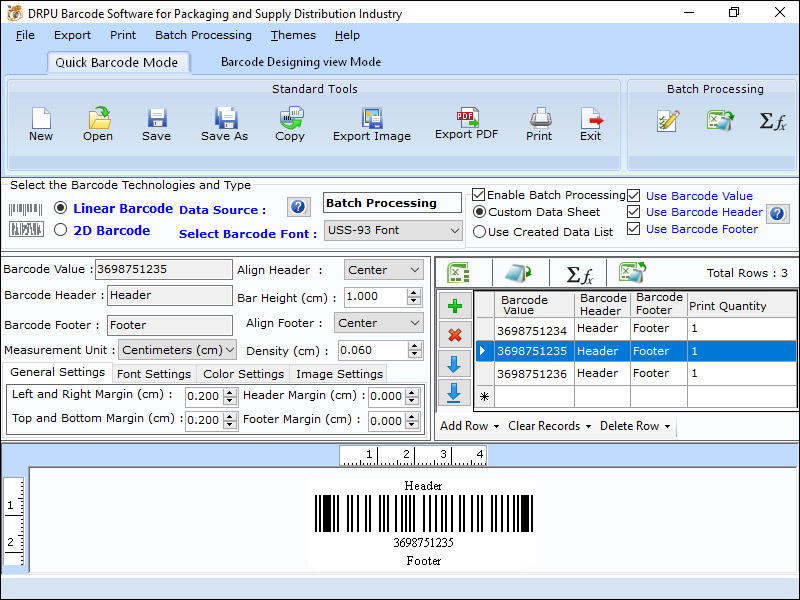Open the Select Barcode Font dropdown

tap(393, 231)
